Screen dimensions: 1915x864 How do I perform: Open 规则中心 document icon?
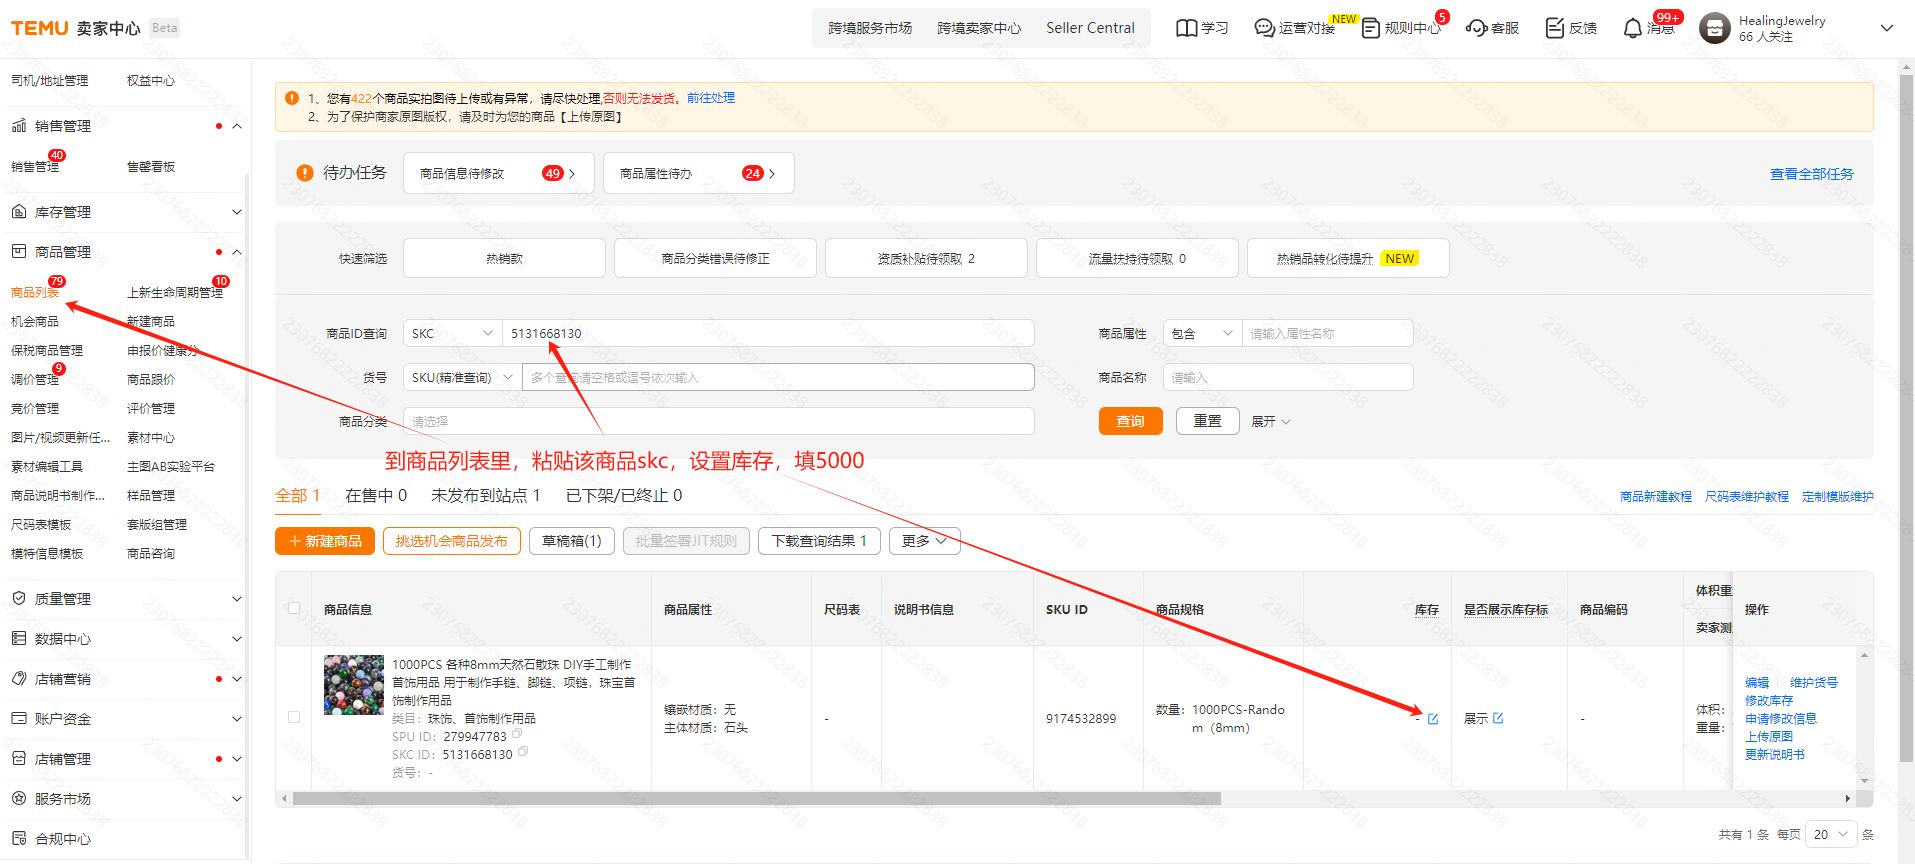pyautogui.click(x=1370, y=28)
